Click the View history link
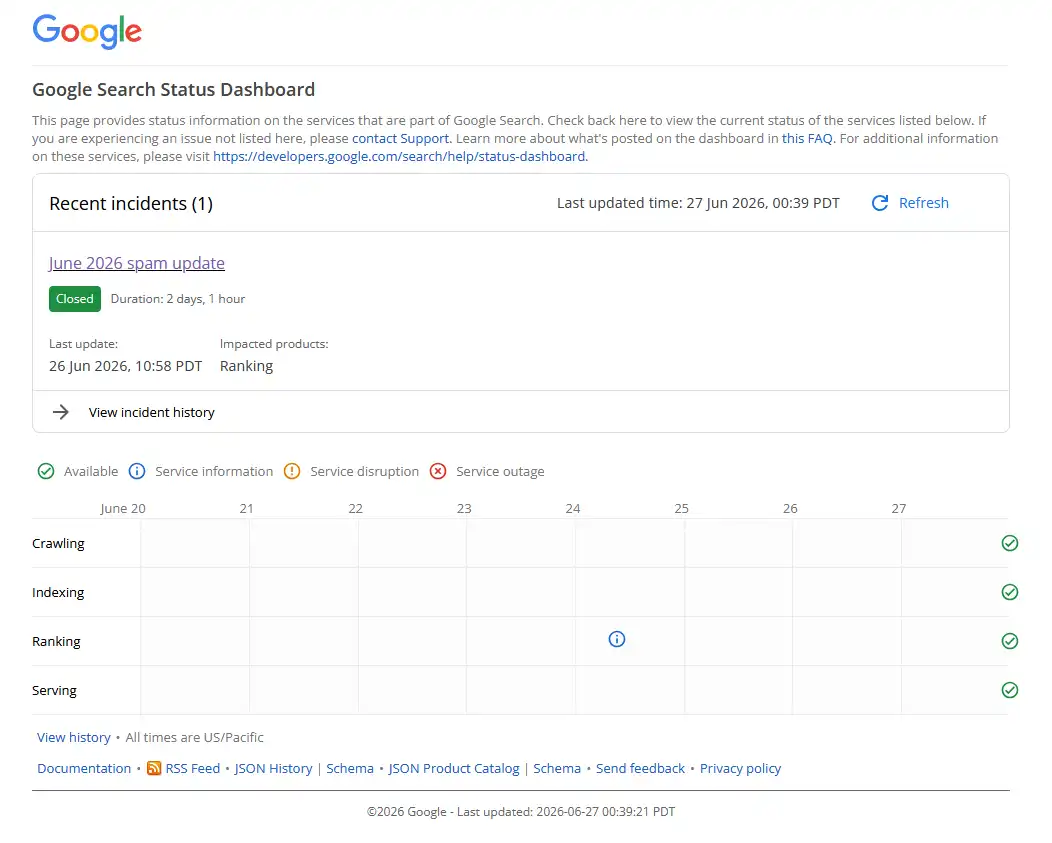The width and height of the screenshot is (1052, 843). pyautogui.click(x=74, y=737)
